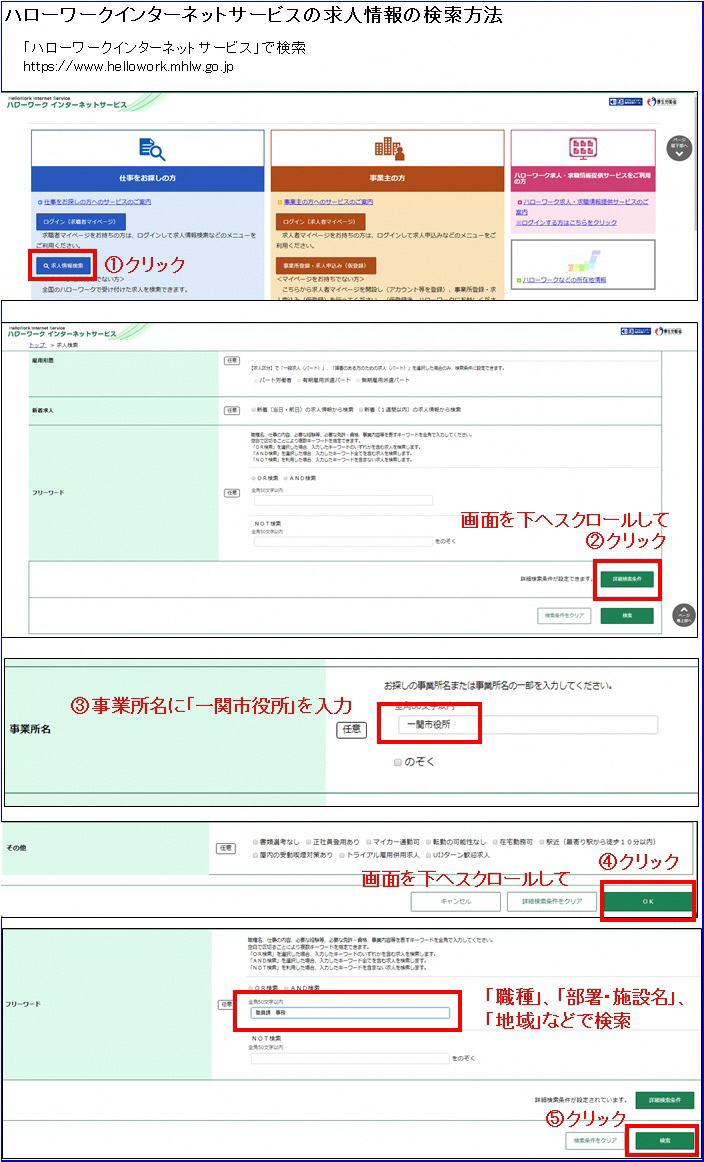
Task: Click 詳細検索条件 button beside 設定されています text
Action: tap(665, 1100)
